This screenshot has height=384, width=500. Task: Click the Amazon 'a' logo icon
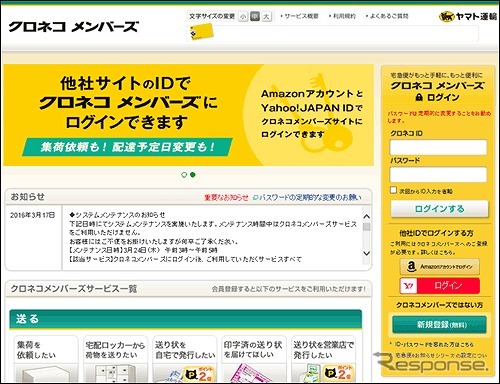click(x=411, y=267)
